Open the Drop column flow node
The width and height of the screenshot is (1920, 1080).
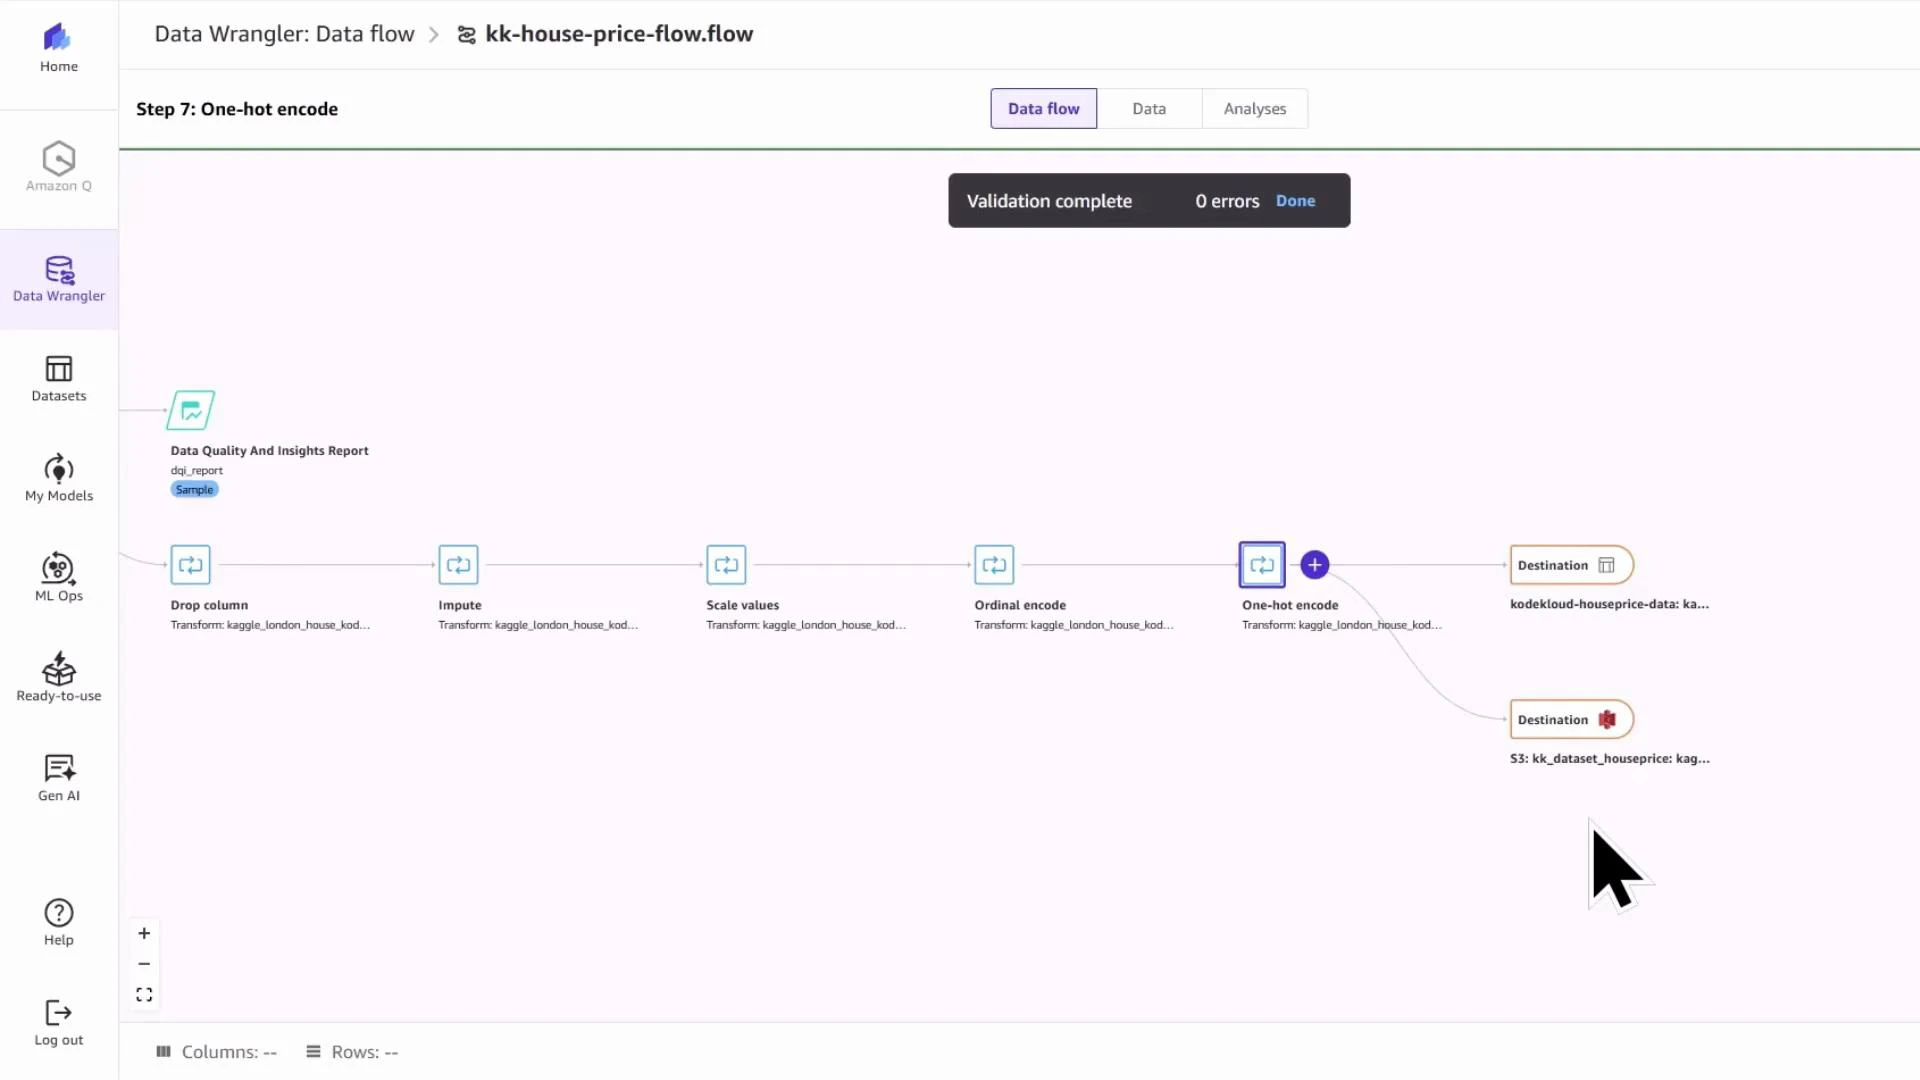[190, 564]
